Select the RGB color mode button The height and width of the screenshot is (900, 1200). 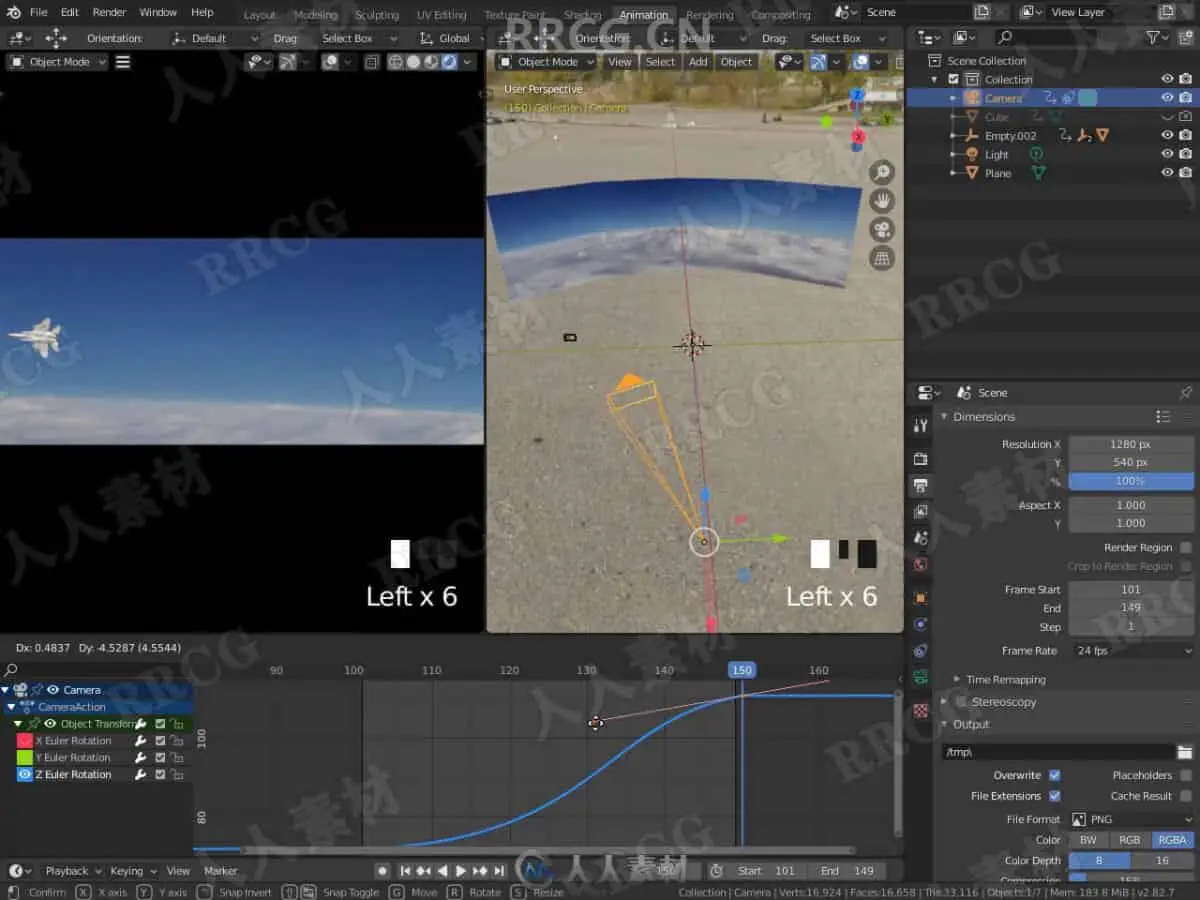click(x=1130, y=840)
